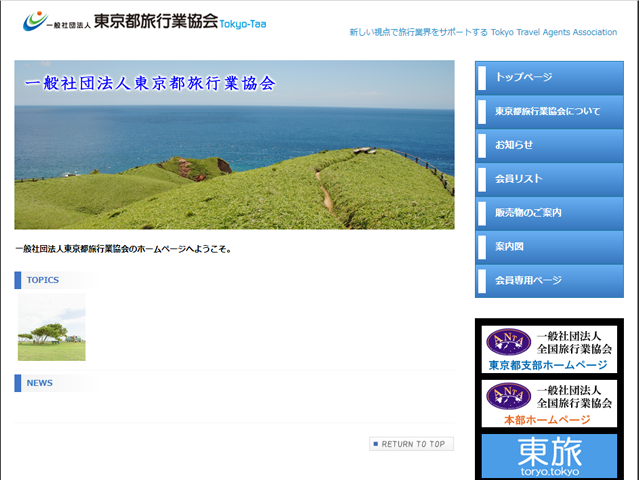The width and height of the screenshot is (640, 480).
Task: Go to 会員リスト page
Action: [548, 179]
